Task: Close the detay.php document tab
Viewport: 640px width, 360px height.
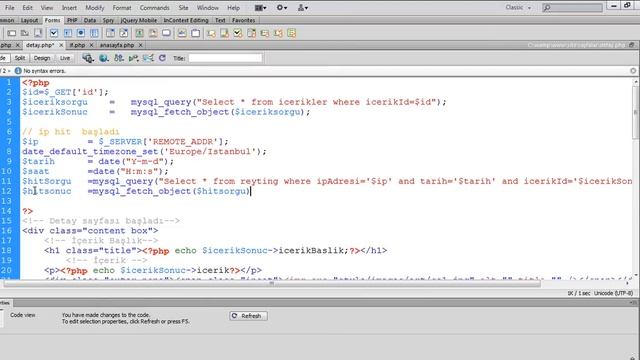Action: 61,45
